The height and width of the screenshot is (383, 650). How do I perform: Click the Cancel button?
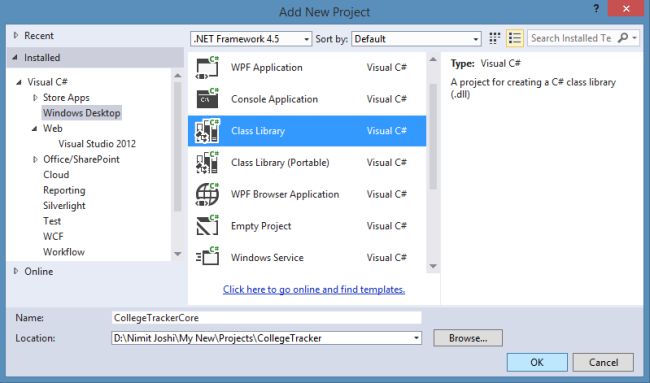[603, 362]
